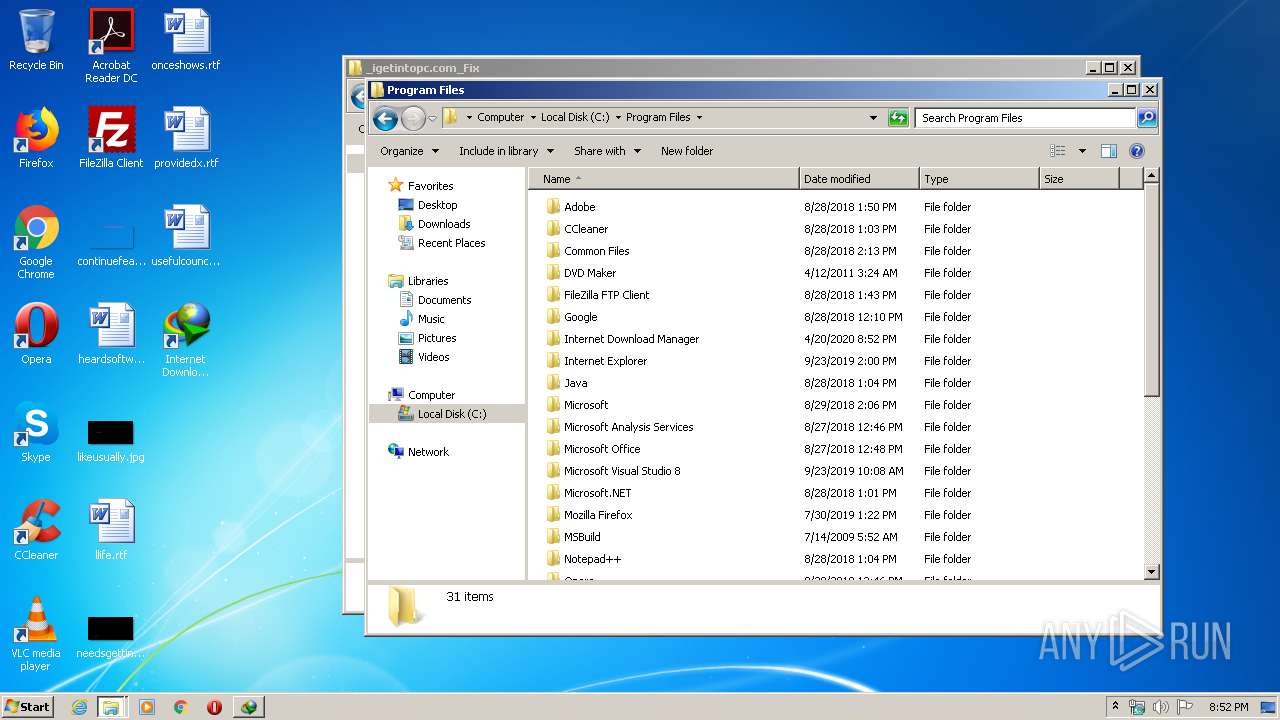Open onceshows.rtf document on desktop
1280x720 pixels.
coord(186,41)
